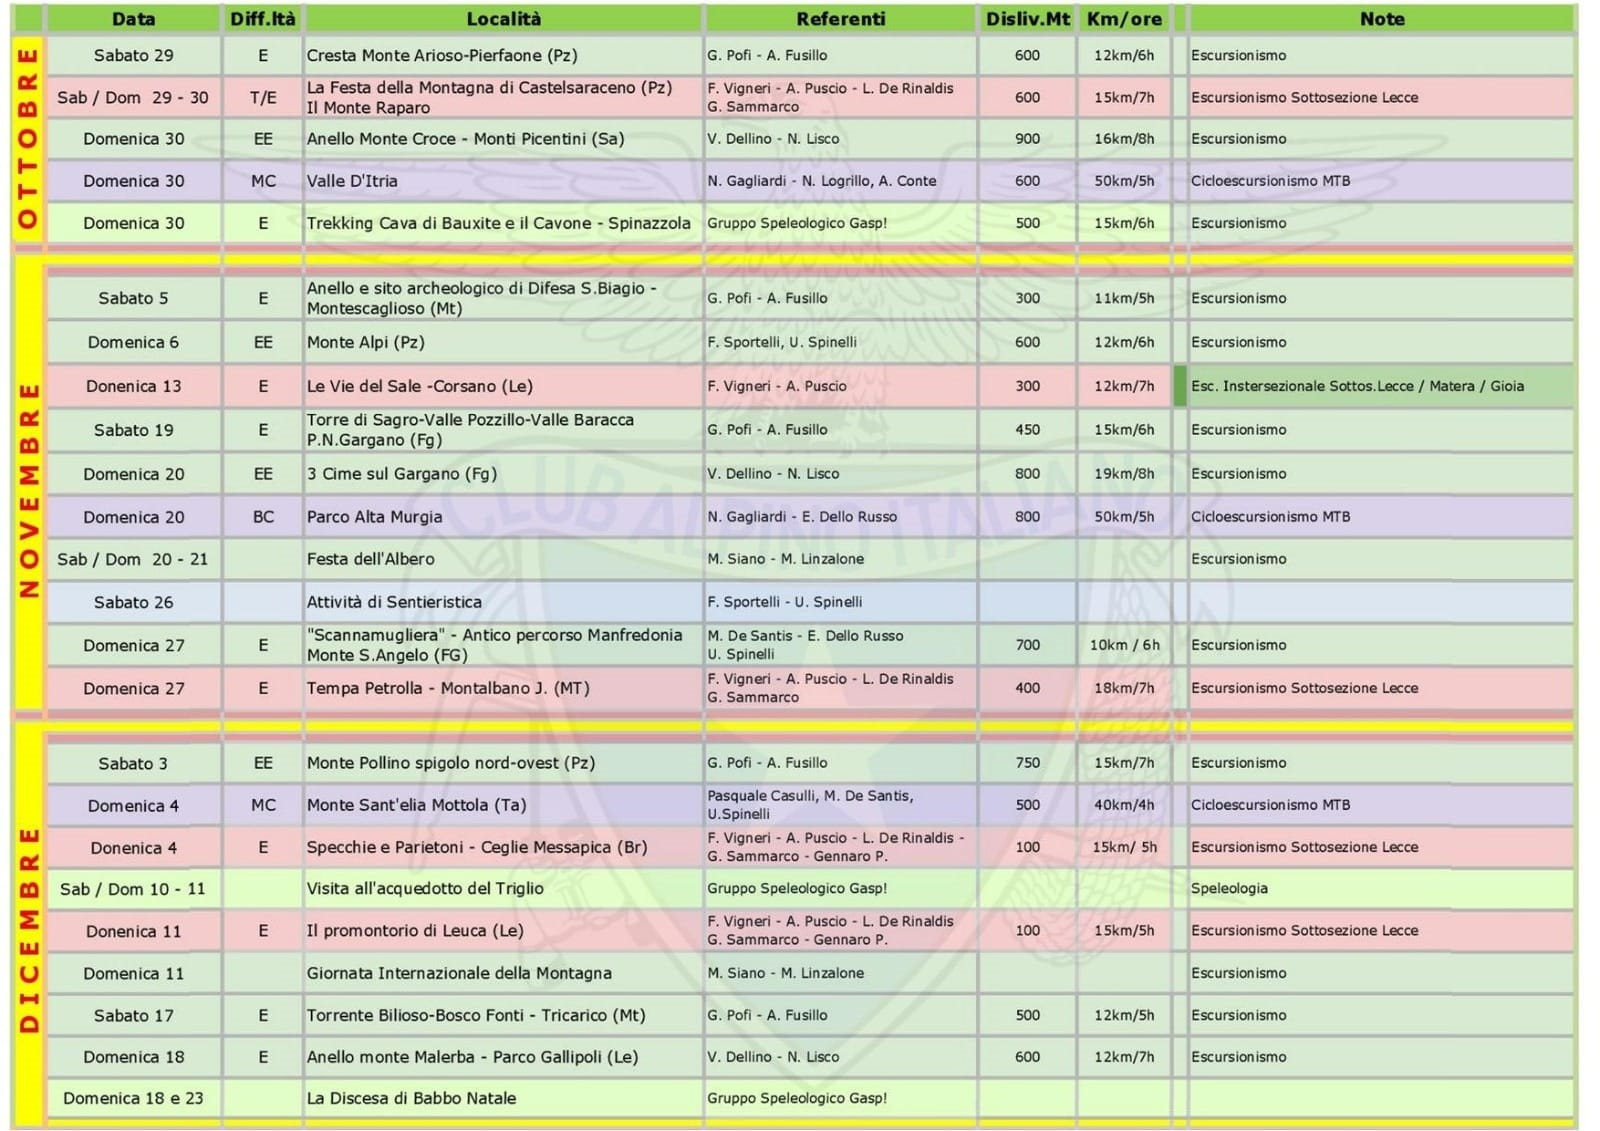1600x1131 pixels.
Task: Select the '40km/4h' cell
Action: [x=1124, y=805]
